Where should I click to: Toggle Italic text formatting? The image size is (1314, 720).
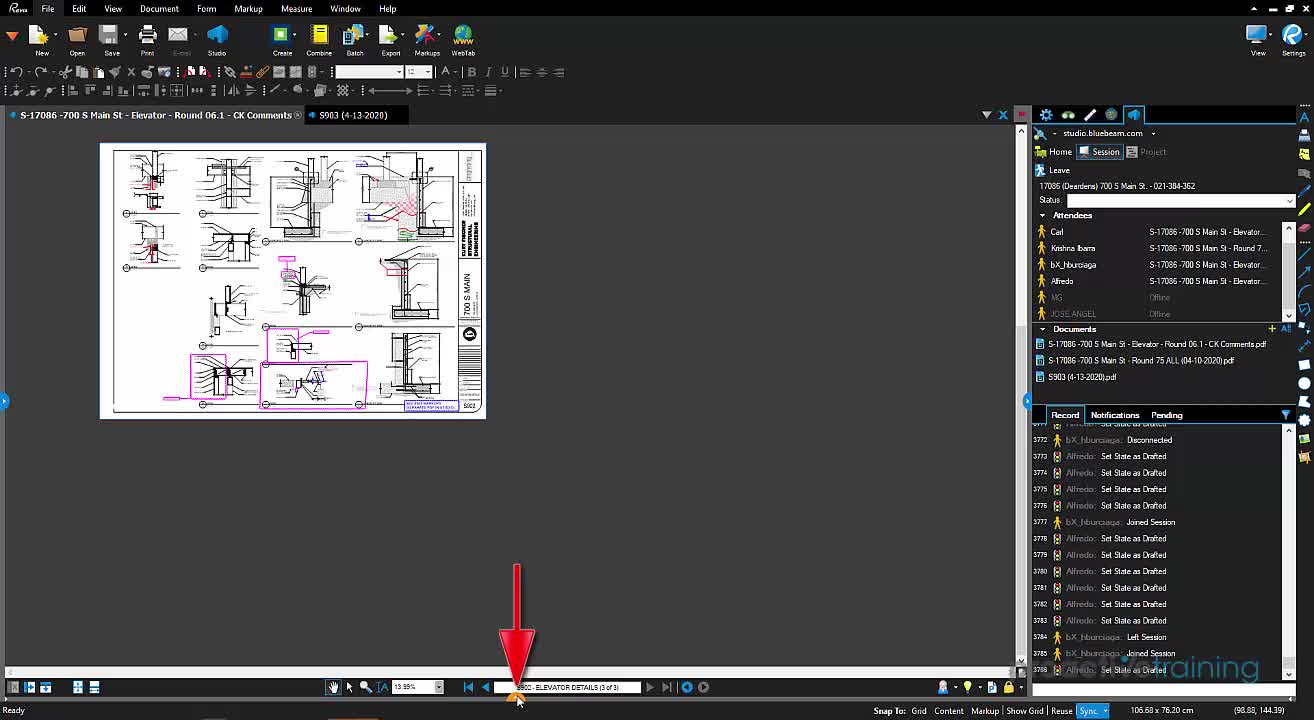488,72
